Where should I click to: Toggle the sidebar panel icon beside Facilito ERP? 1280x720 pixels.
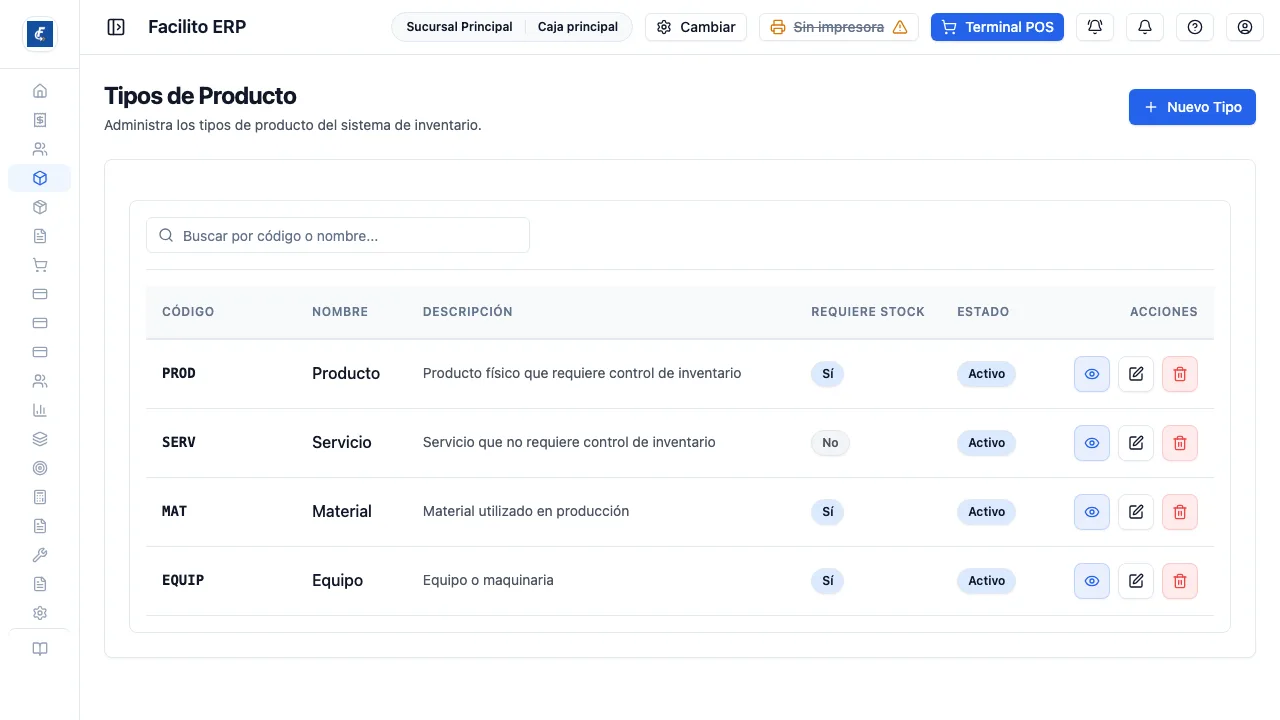pos(116,27)
